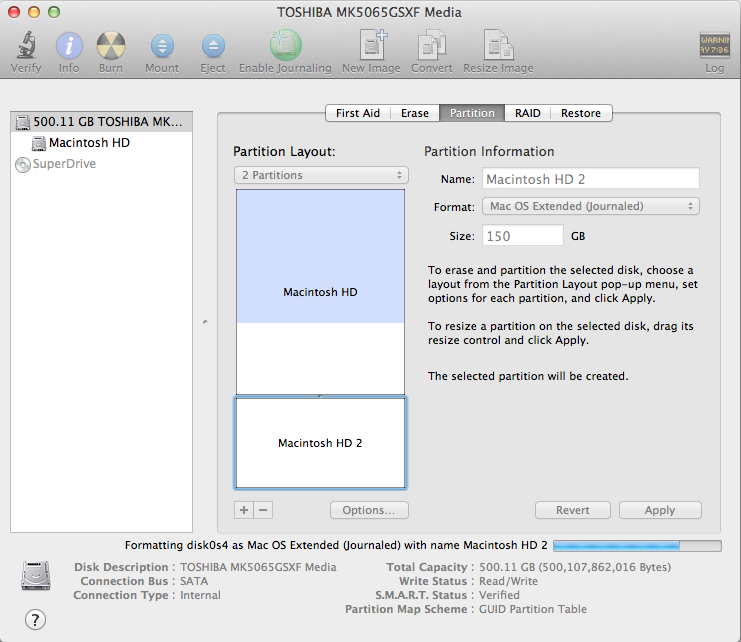Click 'The selected partition will be created.' text

pyautogui.click(x=528, y=376)
